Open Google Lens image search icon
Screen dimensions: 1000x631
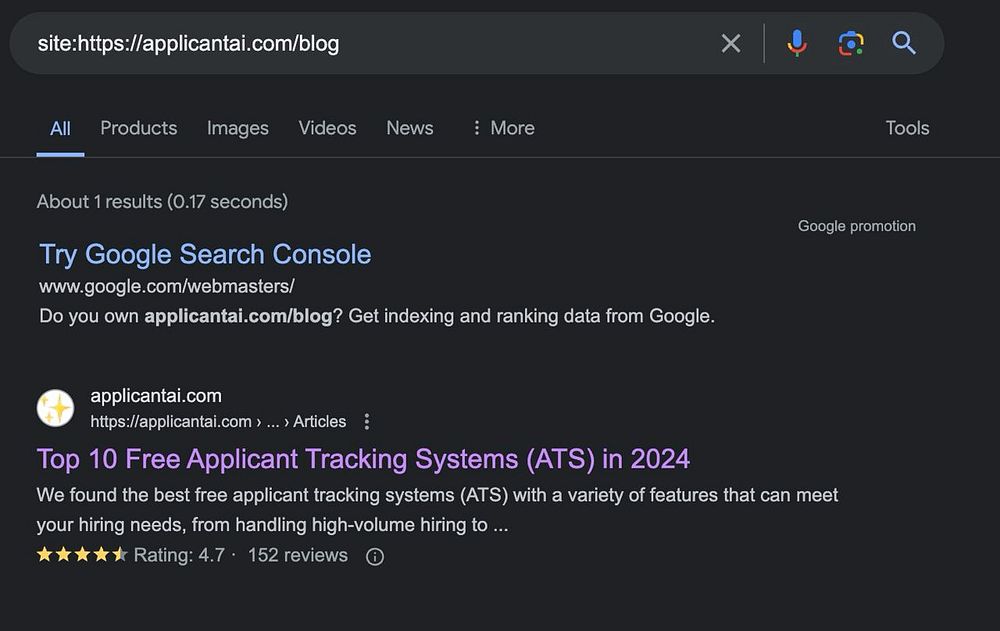coord(851,43)
